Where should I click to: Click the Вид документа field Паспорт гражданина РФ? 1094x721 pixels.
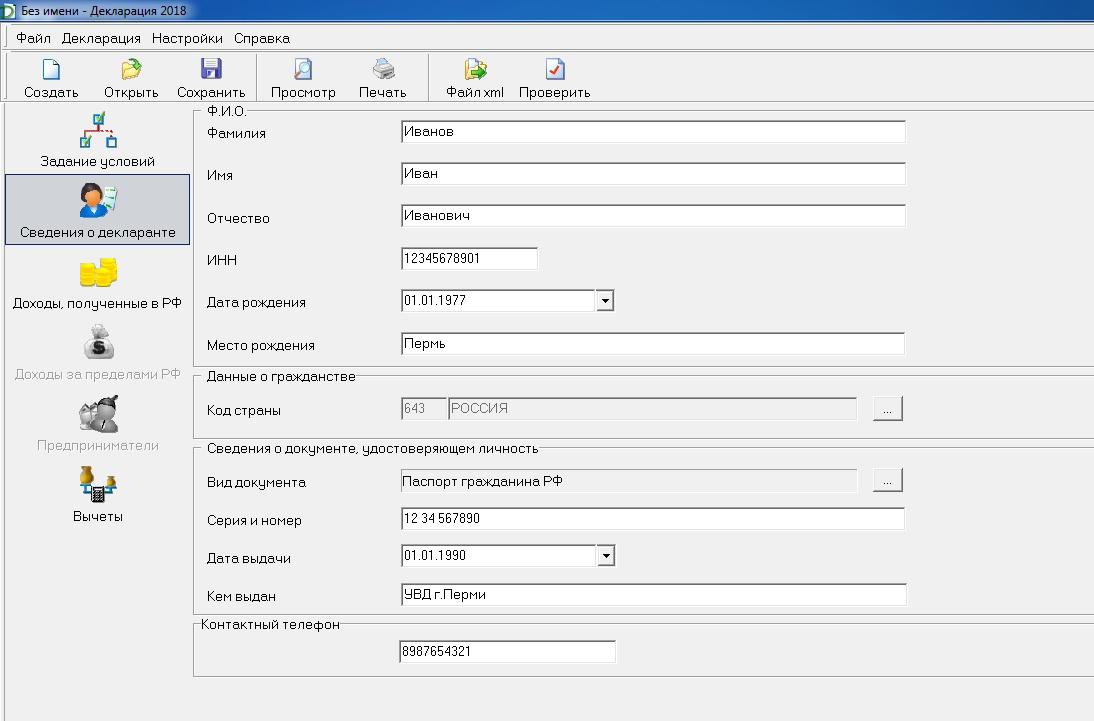click(x=629, y=481)
